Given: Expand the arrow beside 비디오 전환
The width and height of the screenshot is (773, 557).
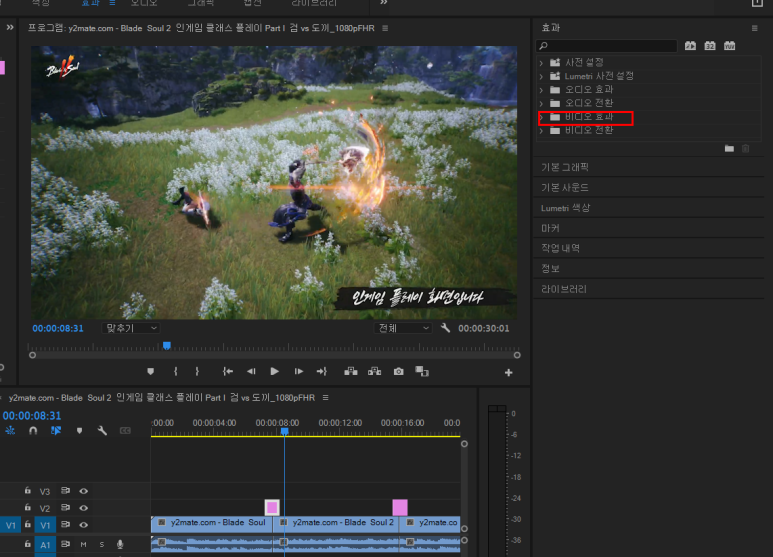Looking at the screenshot, I should (541, 131).
